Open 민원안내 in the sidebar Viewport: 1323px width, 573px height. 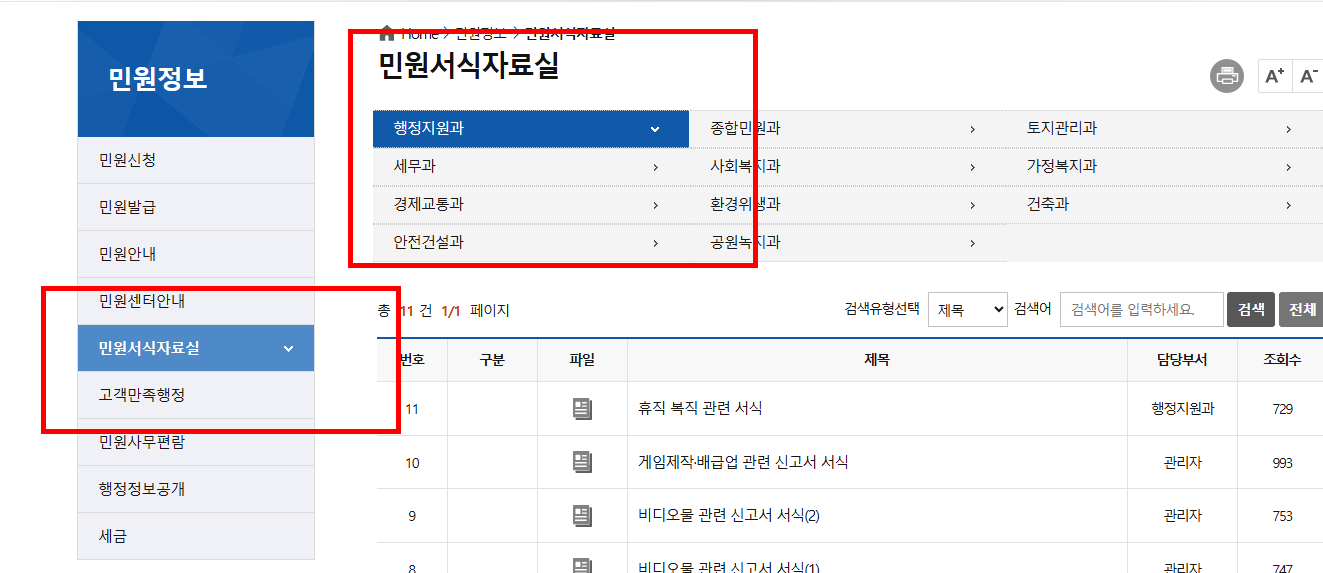pyautogui.click(x=196, y=254)
